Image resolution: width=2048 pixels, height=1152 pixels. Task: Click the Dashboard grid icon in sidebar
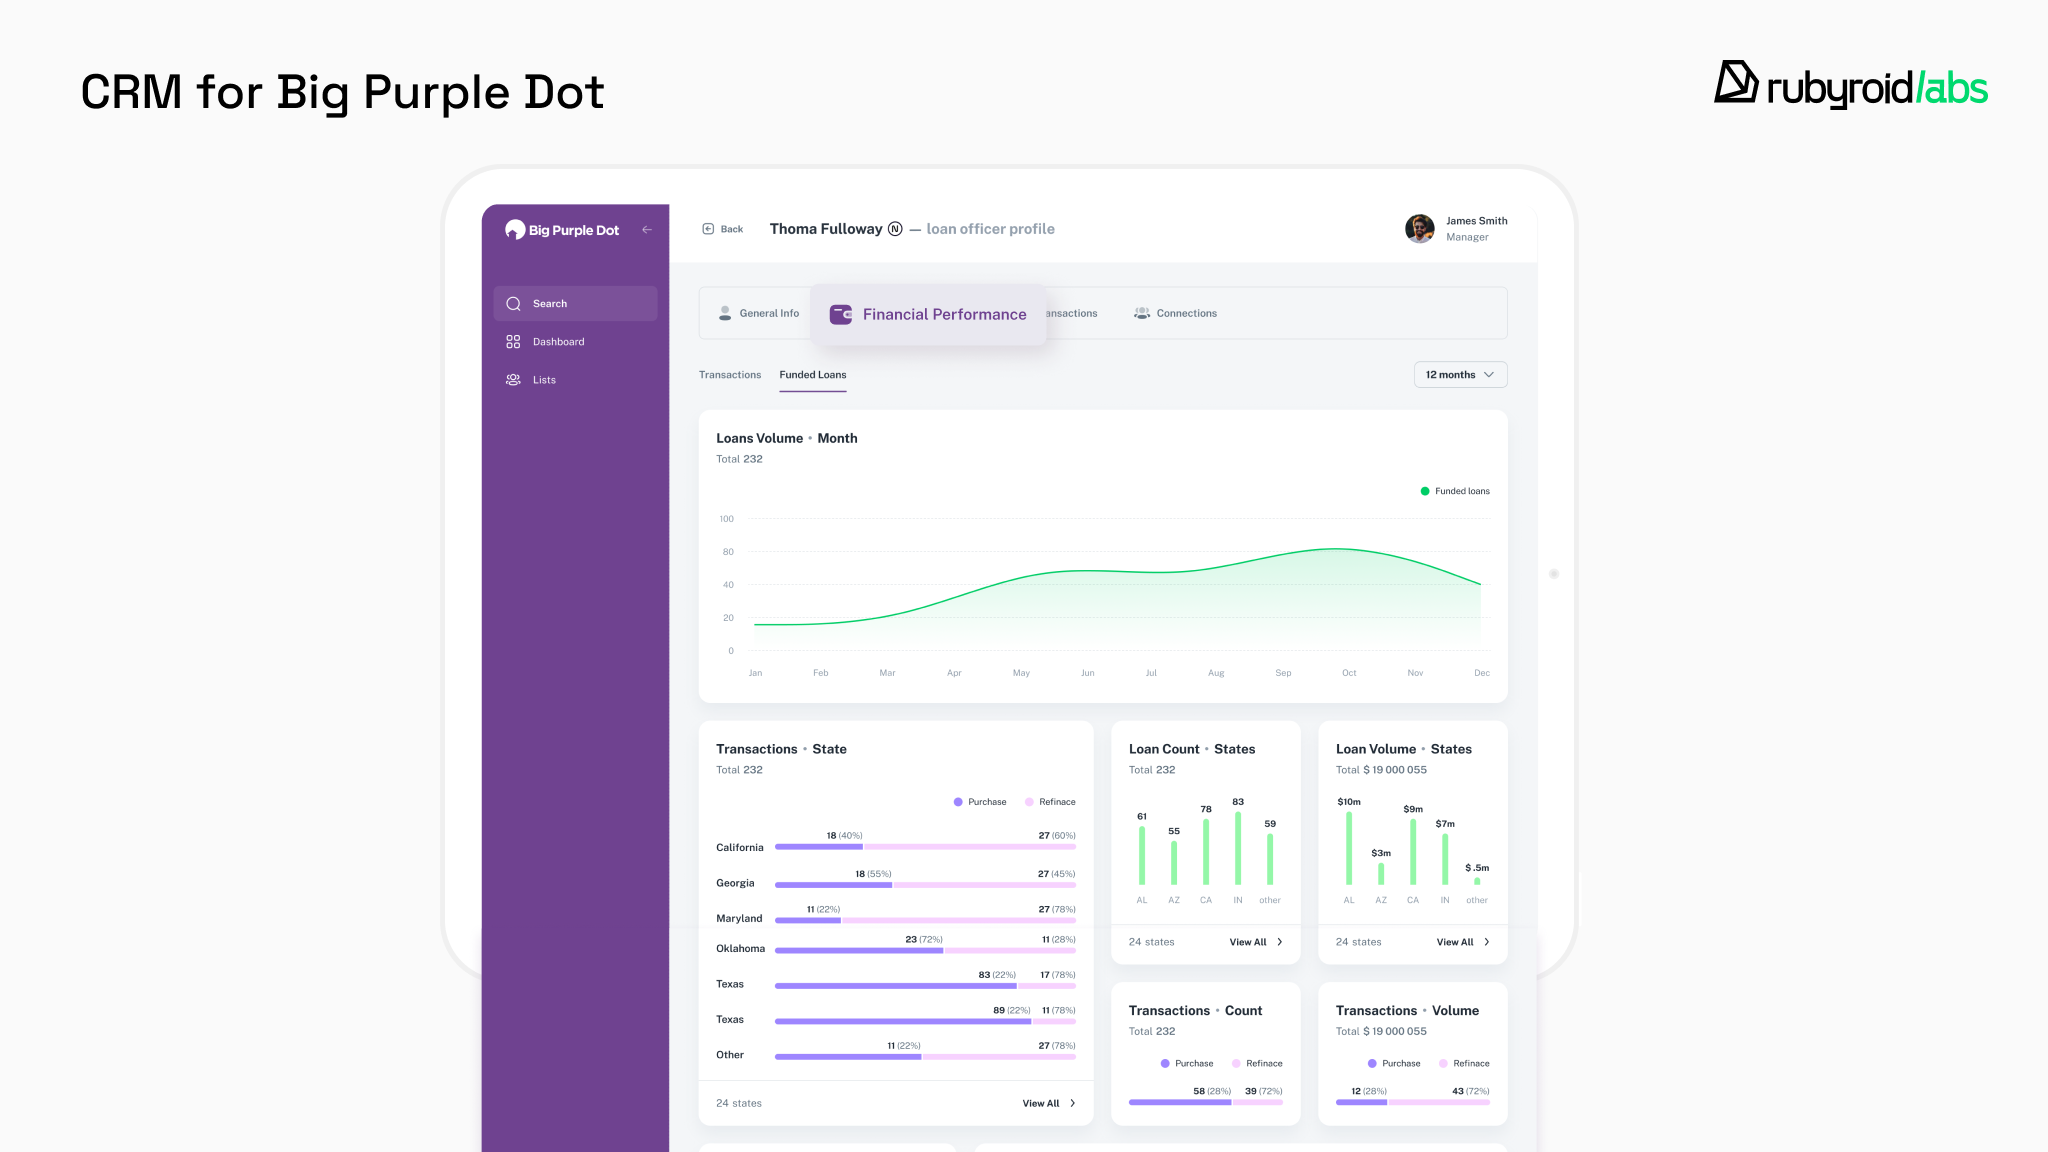(513, 342)
